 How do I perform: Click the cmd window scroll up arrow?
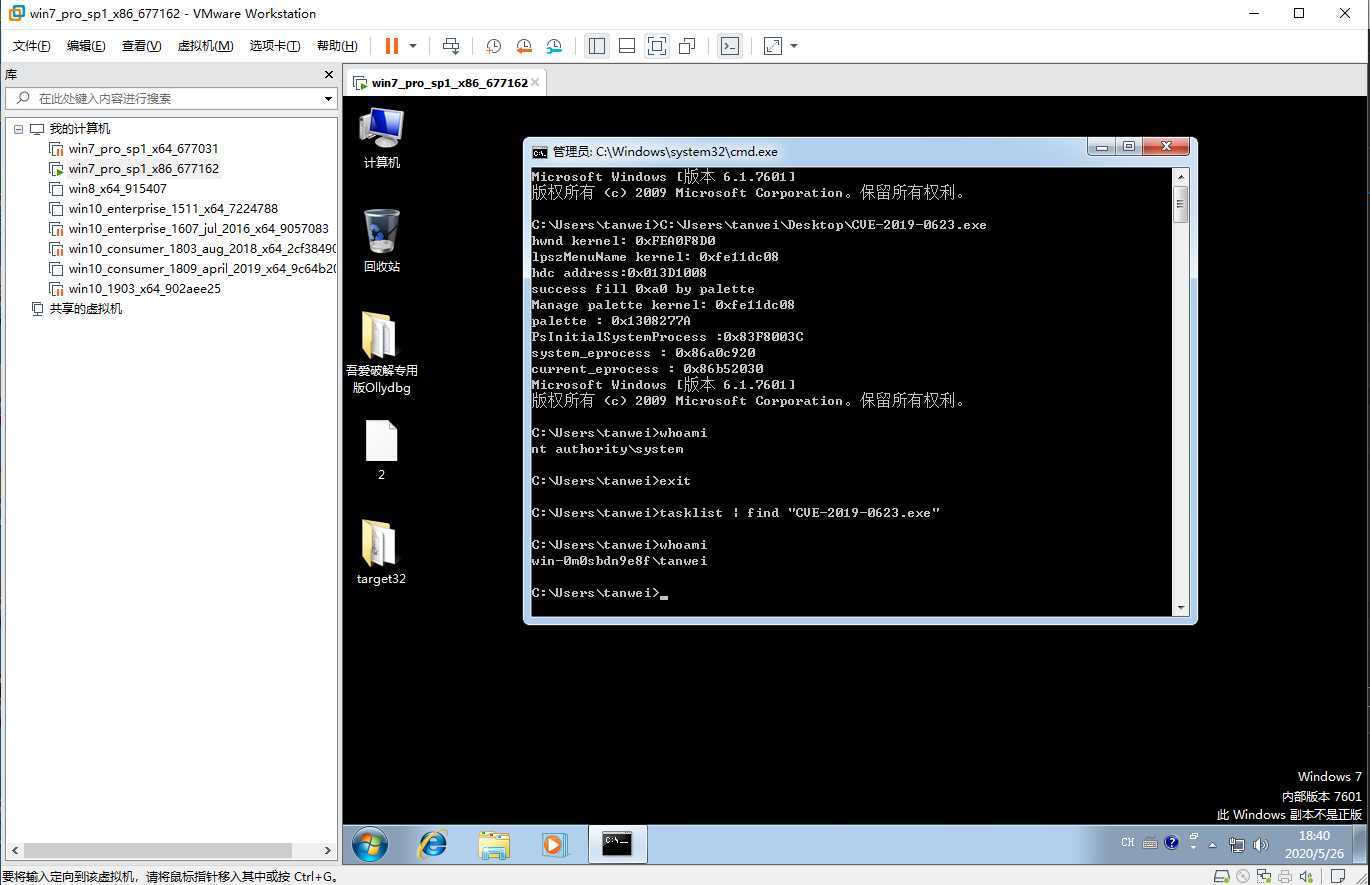coord(1180,176)
